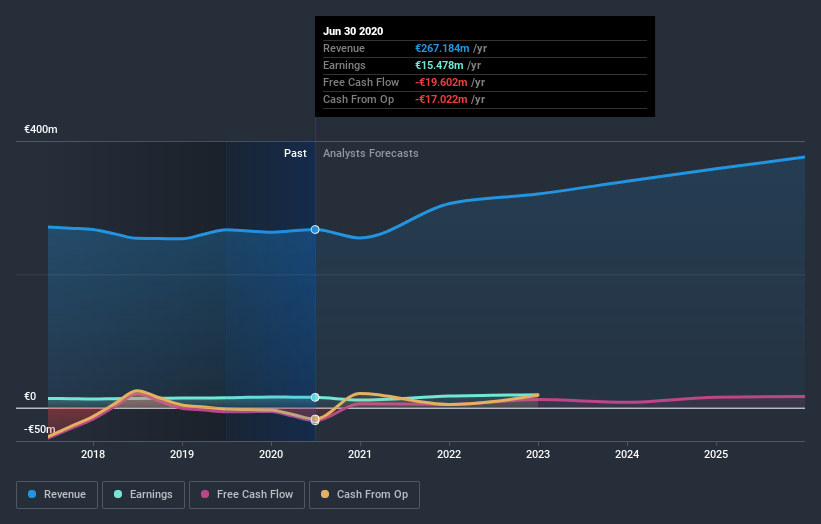Click the 2023 x-axis label

[538, 454]
